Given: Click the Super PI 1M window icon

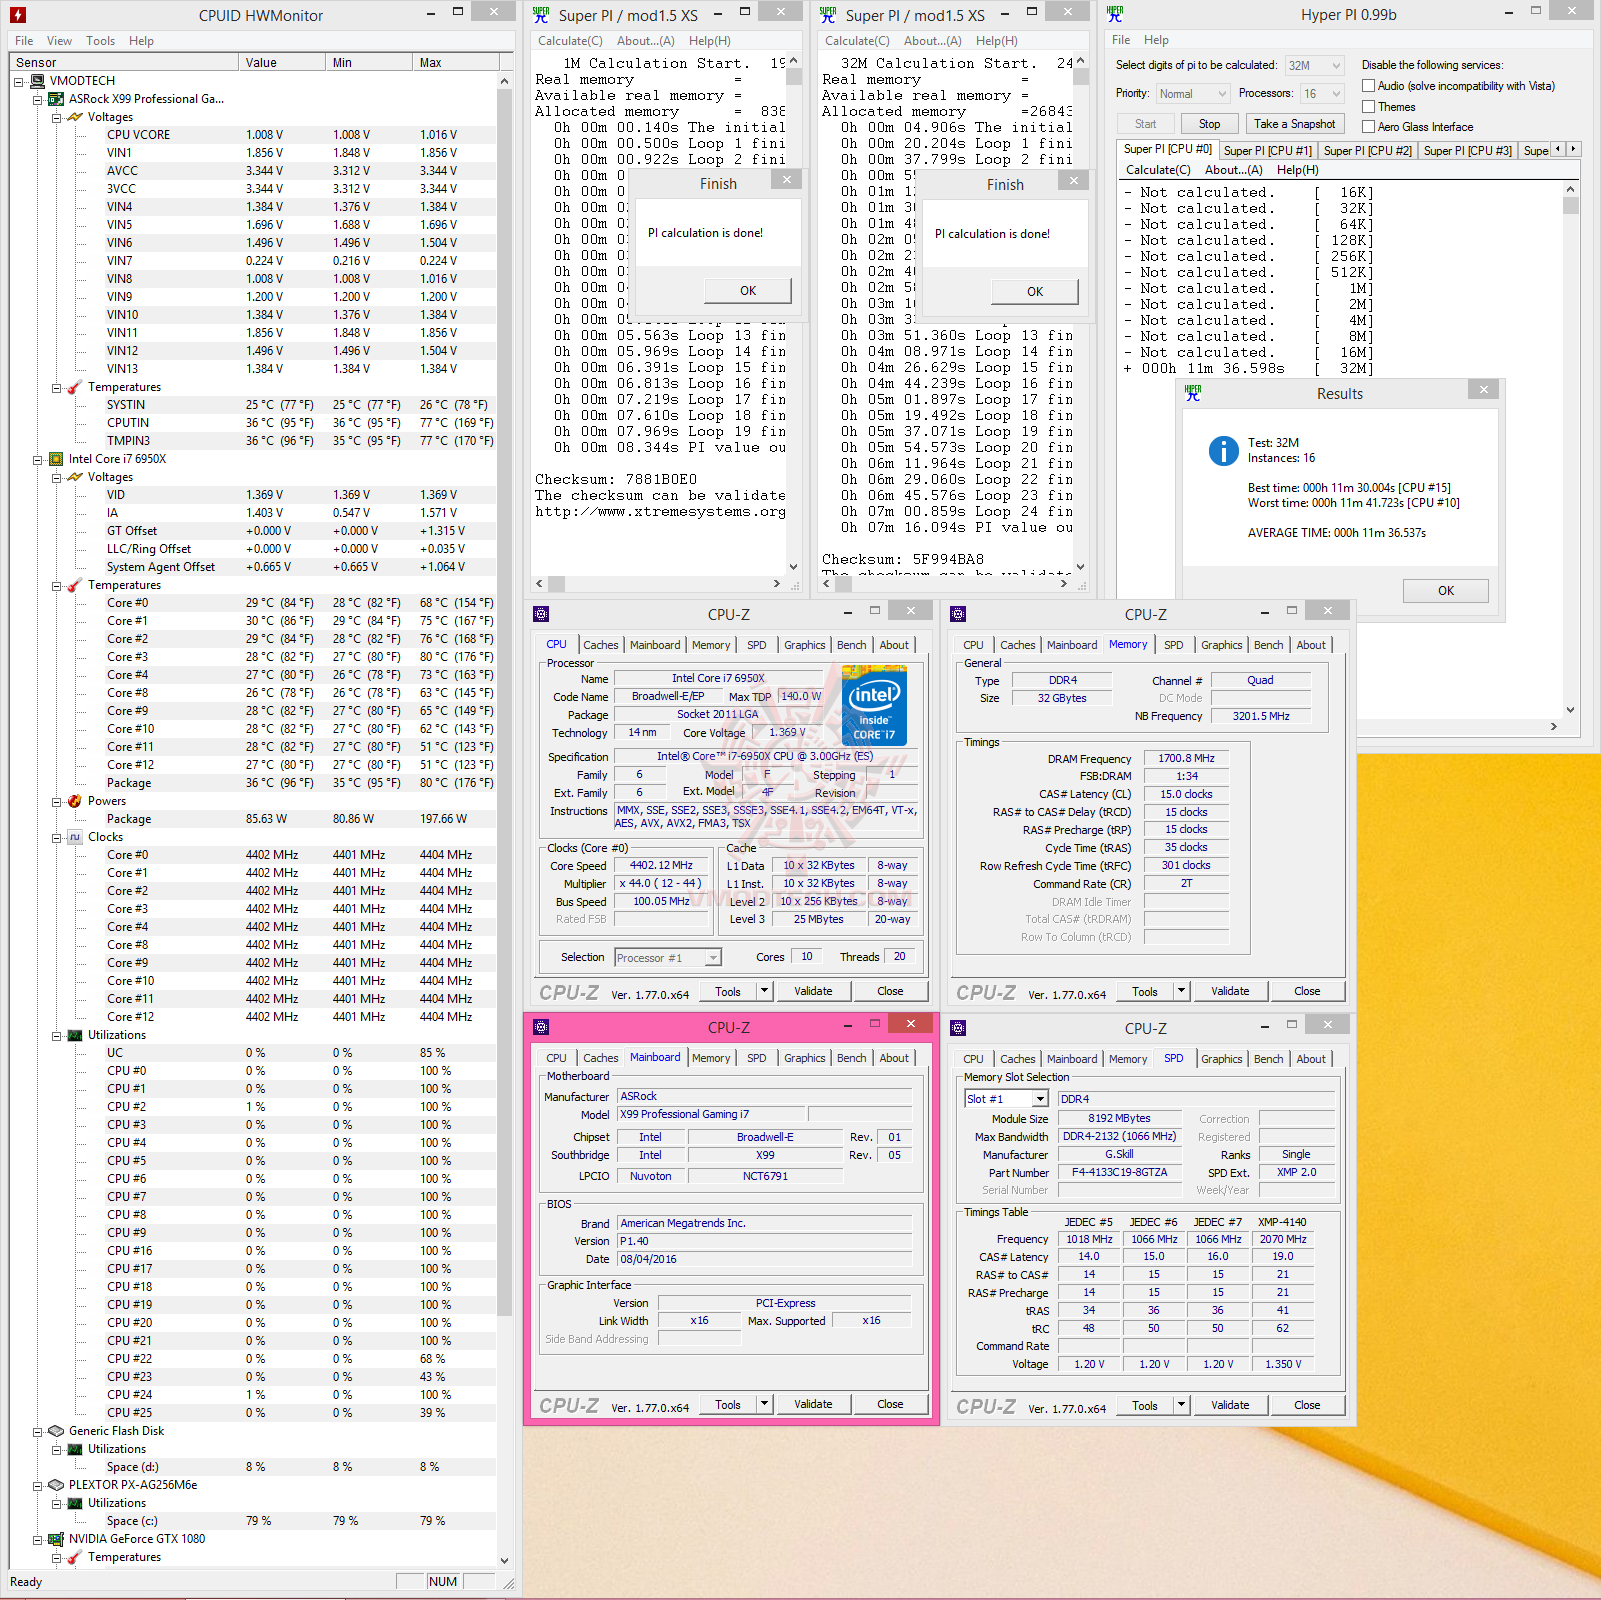Looking at the screenshot, I should point(541,15).
